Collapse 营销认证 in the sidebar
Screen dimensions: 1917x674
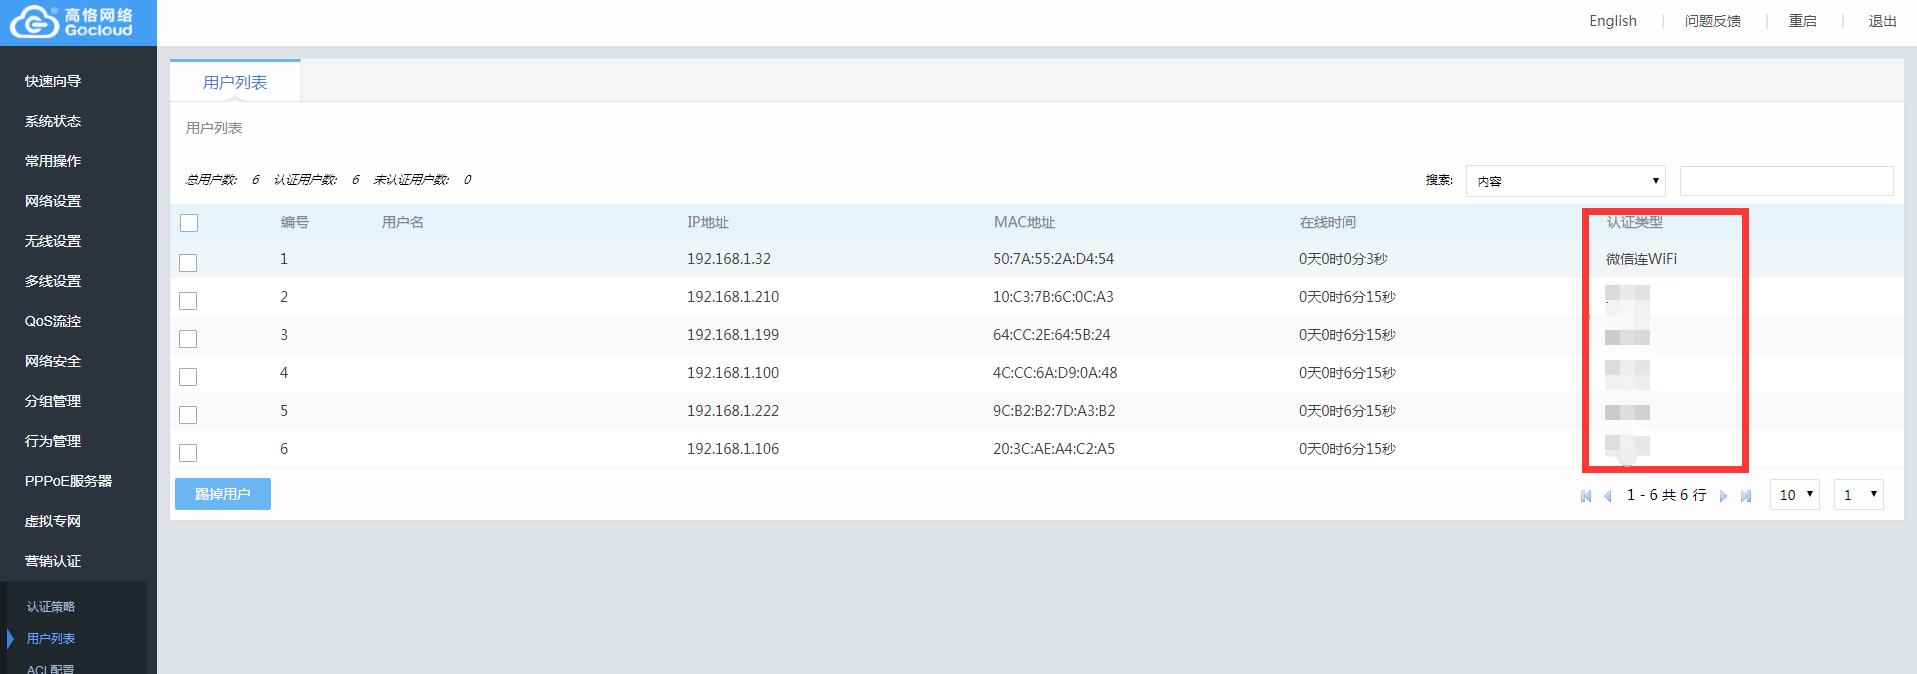[53, 561]
